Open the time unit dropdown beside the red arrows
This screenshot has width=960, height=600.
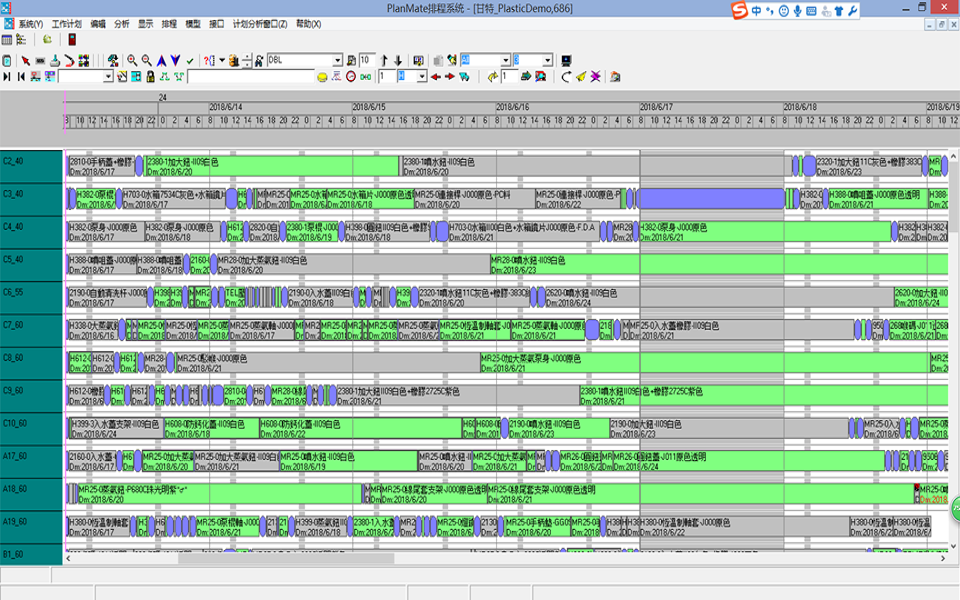[x=422, y=77]
